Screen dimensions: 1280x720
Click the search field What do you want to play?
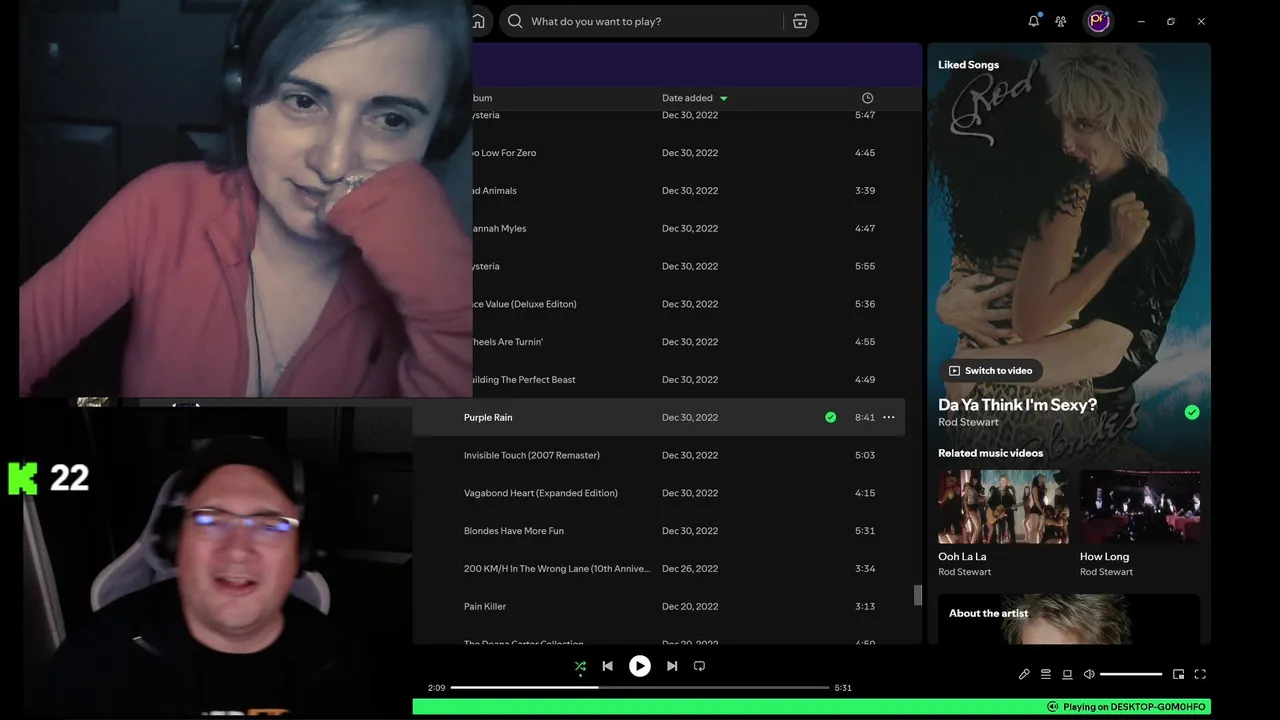coord(655,21)
